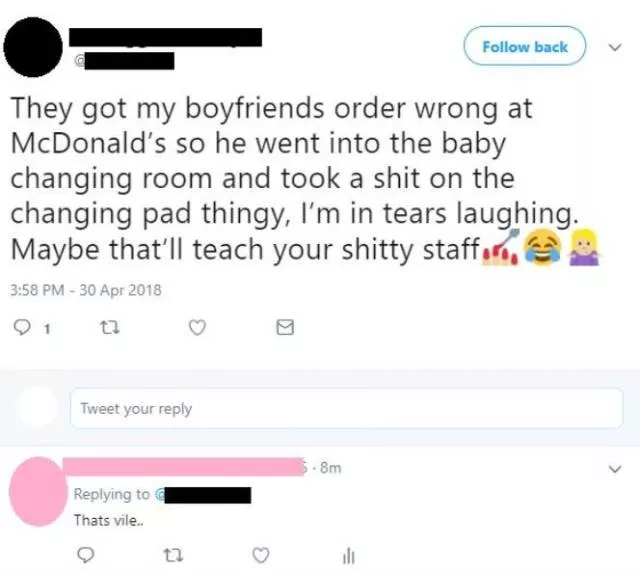The width and height of the screenshot is (640, 573).
Task: Click into the Tweet your reply field
Action: tap(347, 409)
